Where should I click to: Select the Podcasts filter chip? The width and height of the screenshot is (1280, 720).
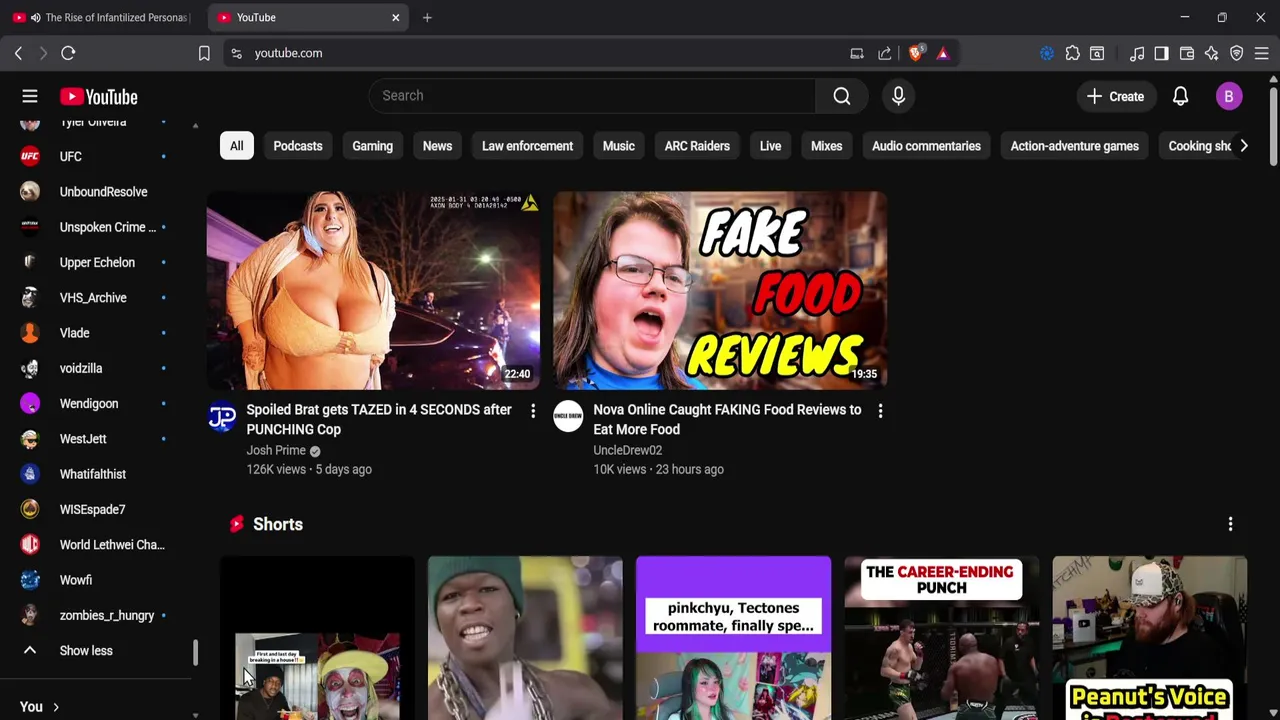pos(298,146)
